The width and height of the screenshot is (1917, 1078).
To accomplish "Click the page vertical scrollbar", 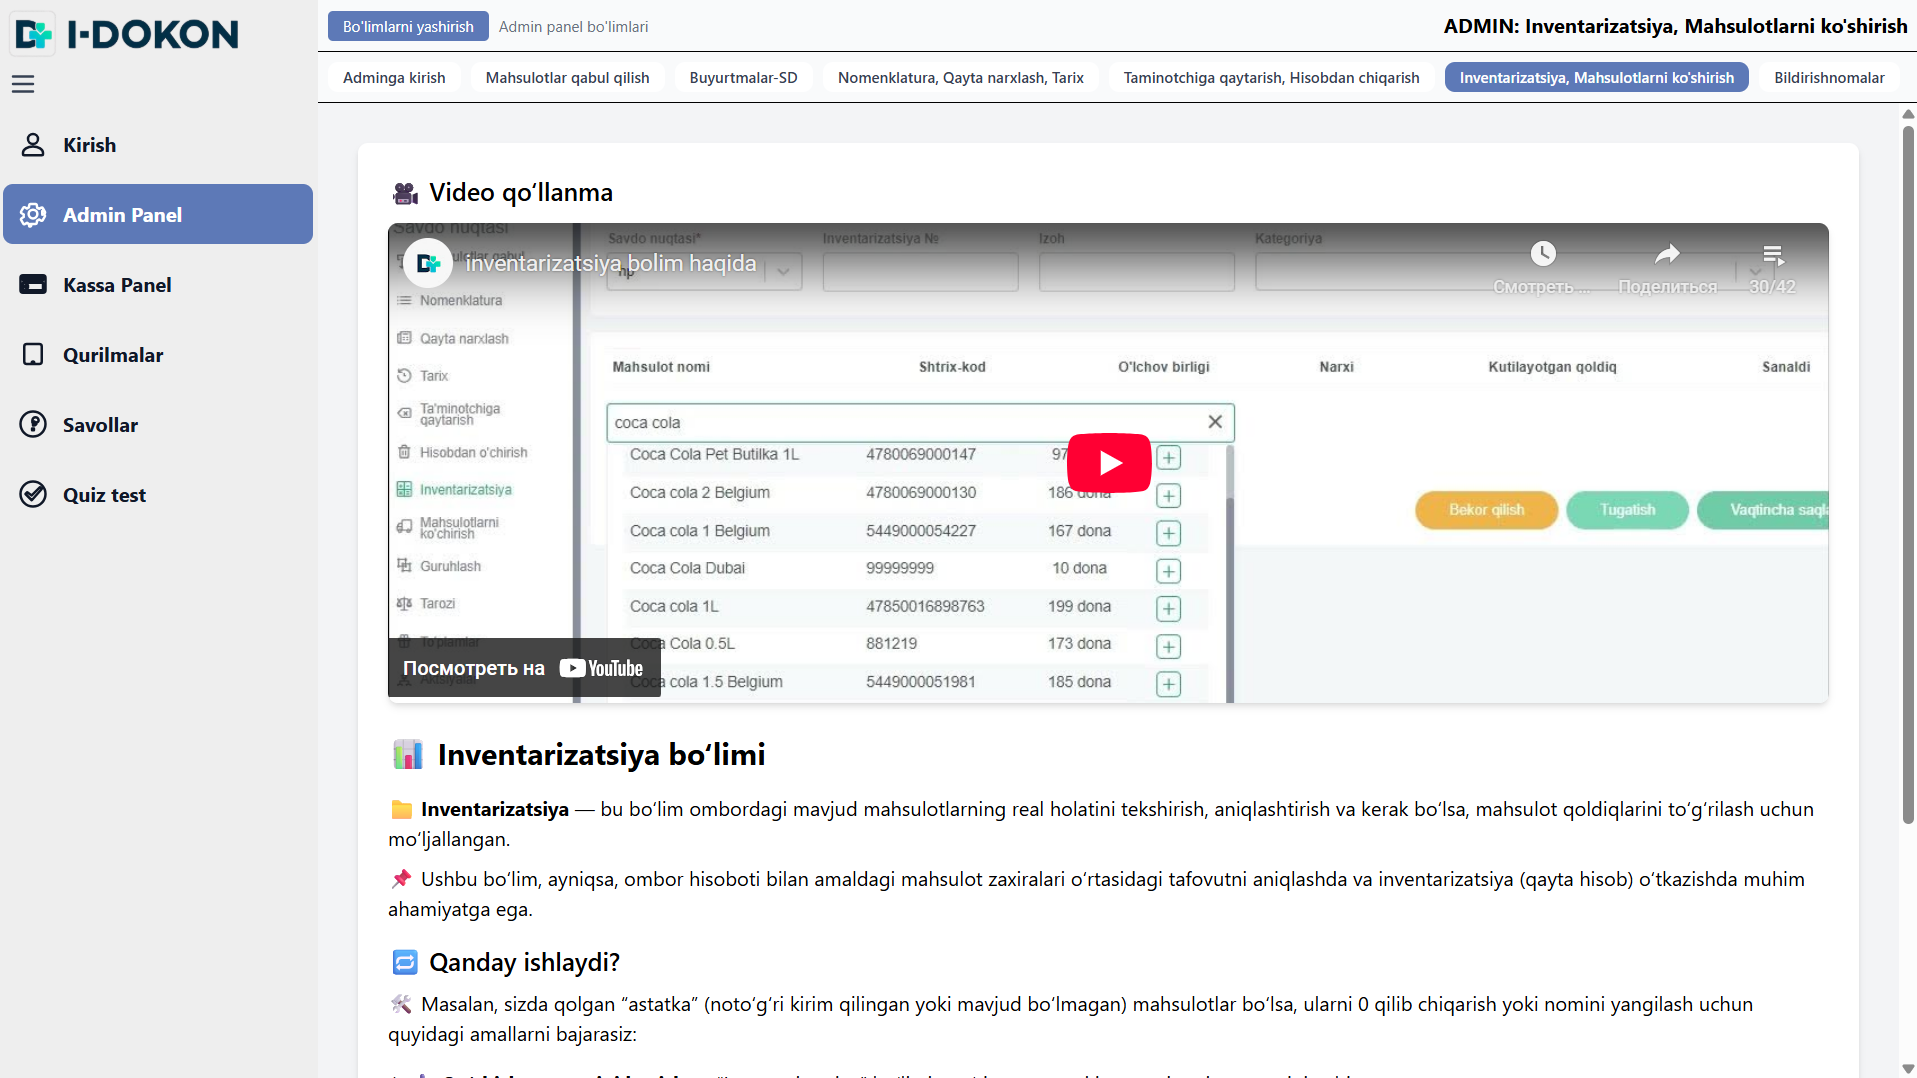I will tap(1907, 470).
